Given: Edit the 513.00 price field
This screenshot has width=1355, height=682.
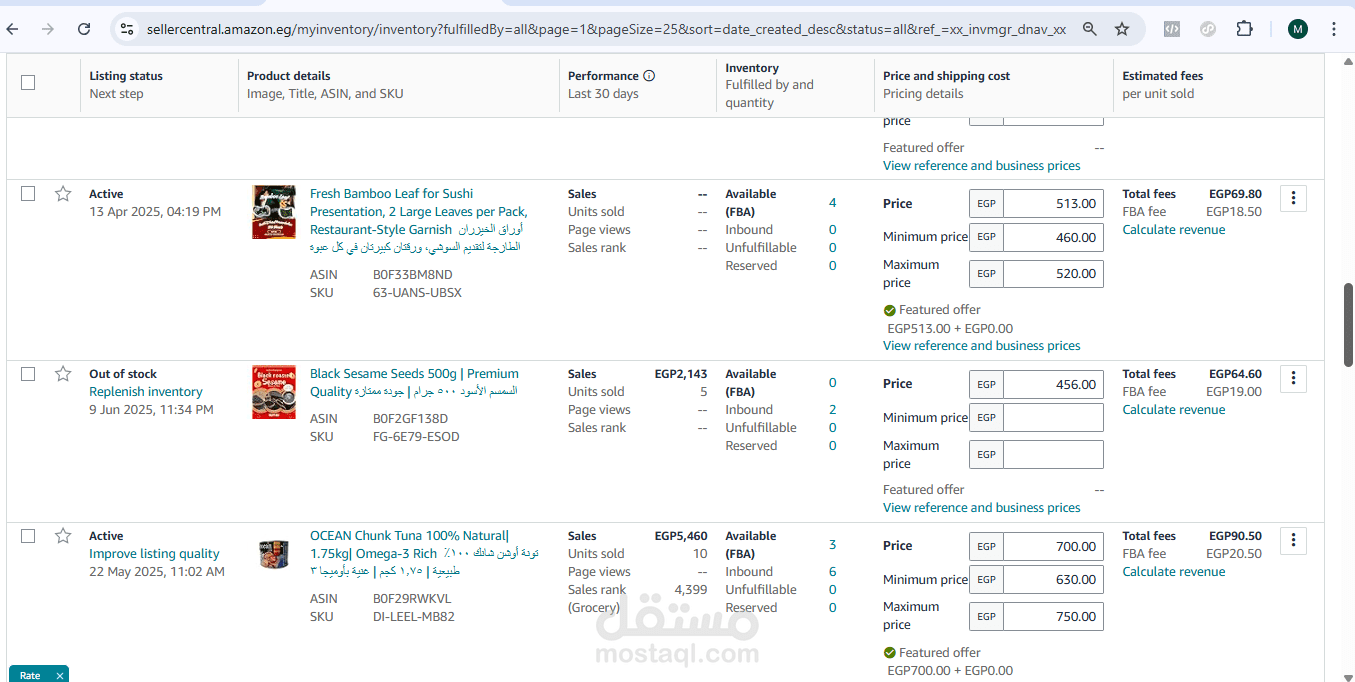Looking at the screenshot, I should coord(1053,204).
